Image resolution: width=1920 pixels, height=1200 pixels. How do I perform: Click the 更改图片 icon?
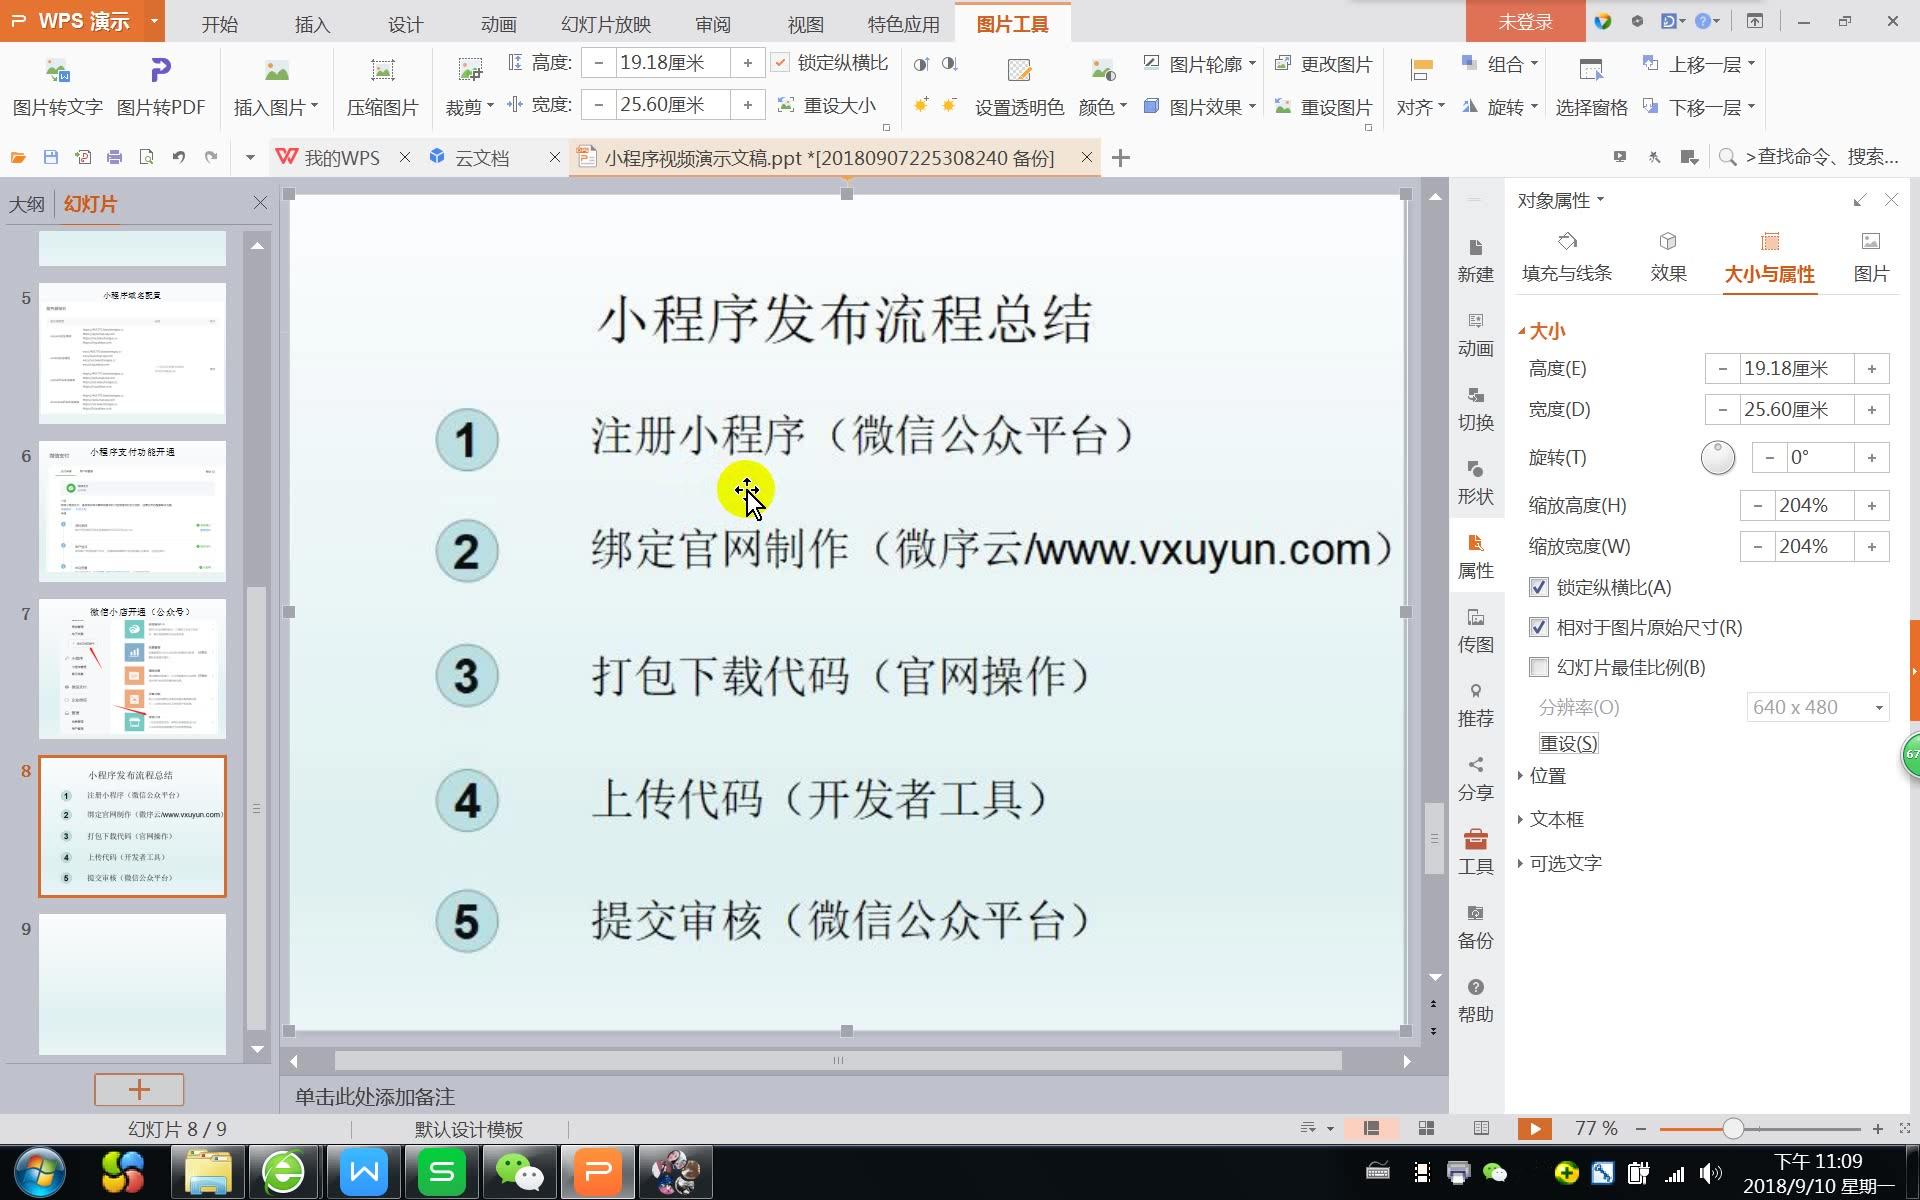click(x=1326, y=63)
